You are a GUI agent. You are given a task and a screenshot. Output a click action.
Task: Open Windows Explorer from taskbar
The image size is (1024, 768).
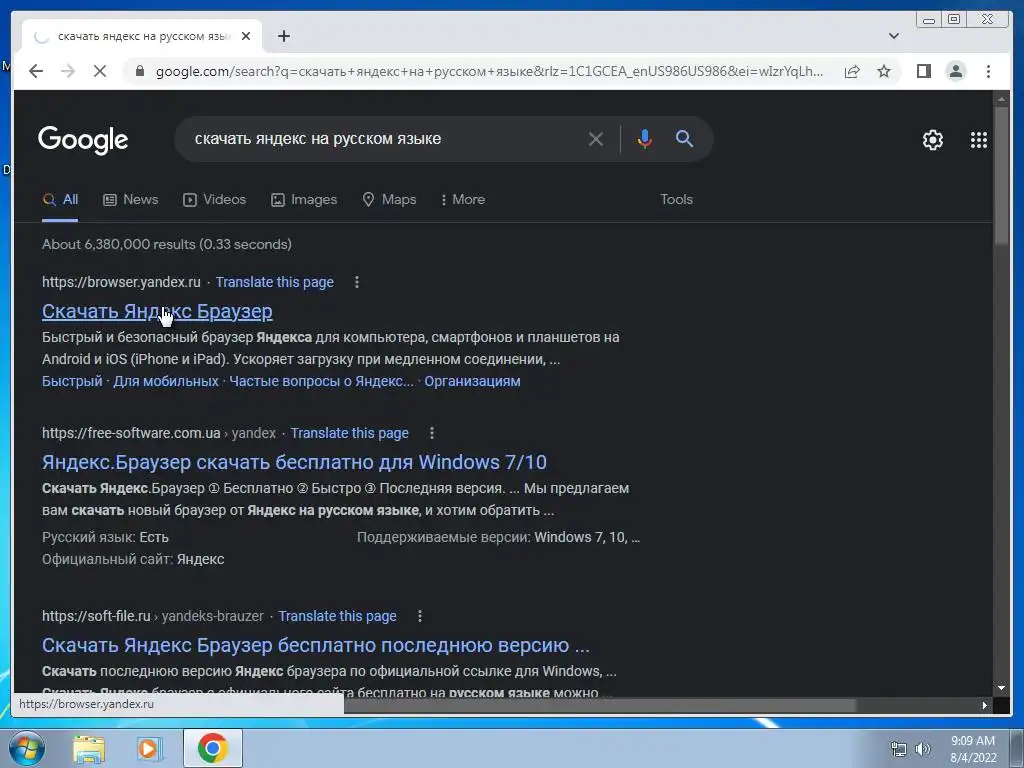coord(89,748)
